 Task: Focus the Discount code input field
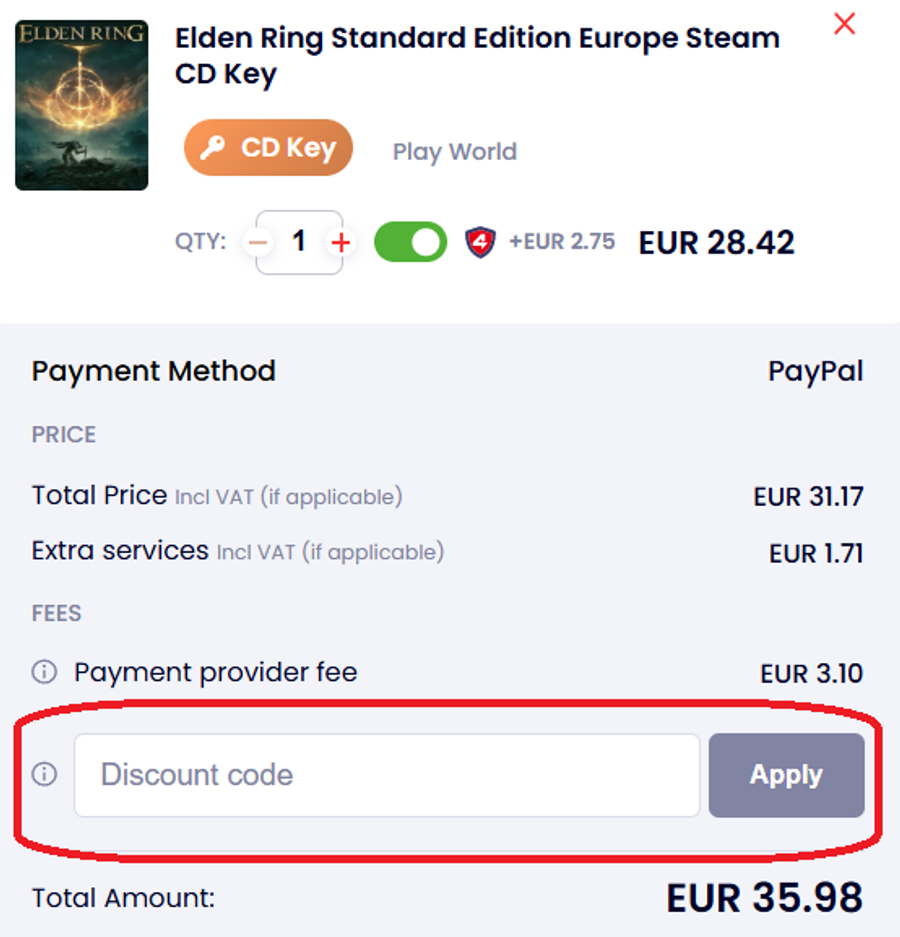[386, 775]
